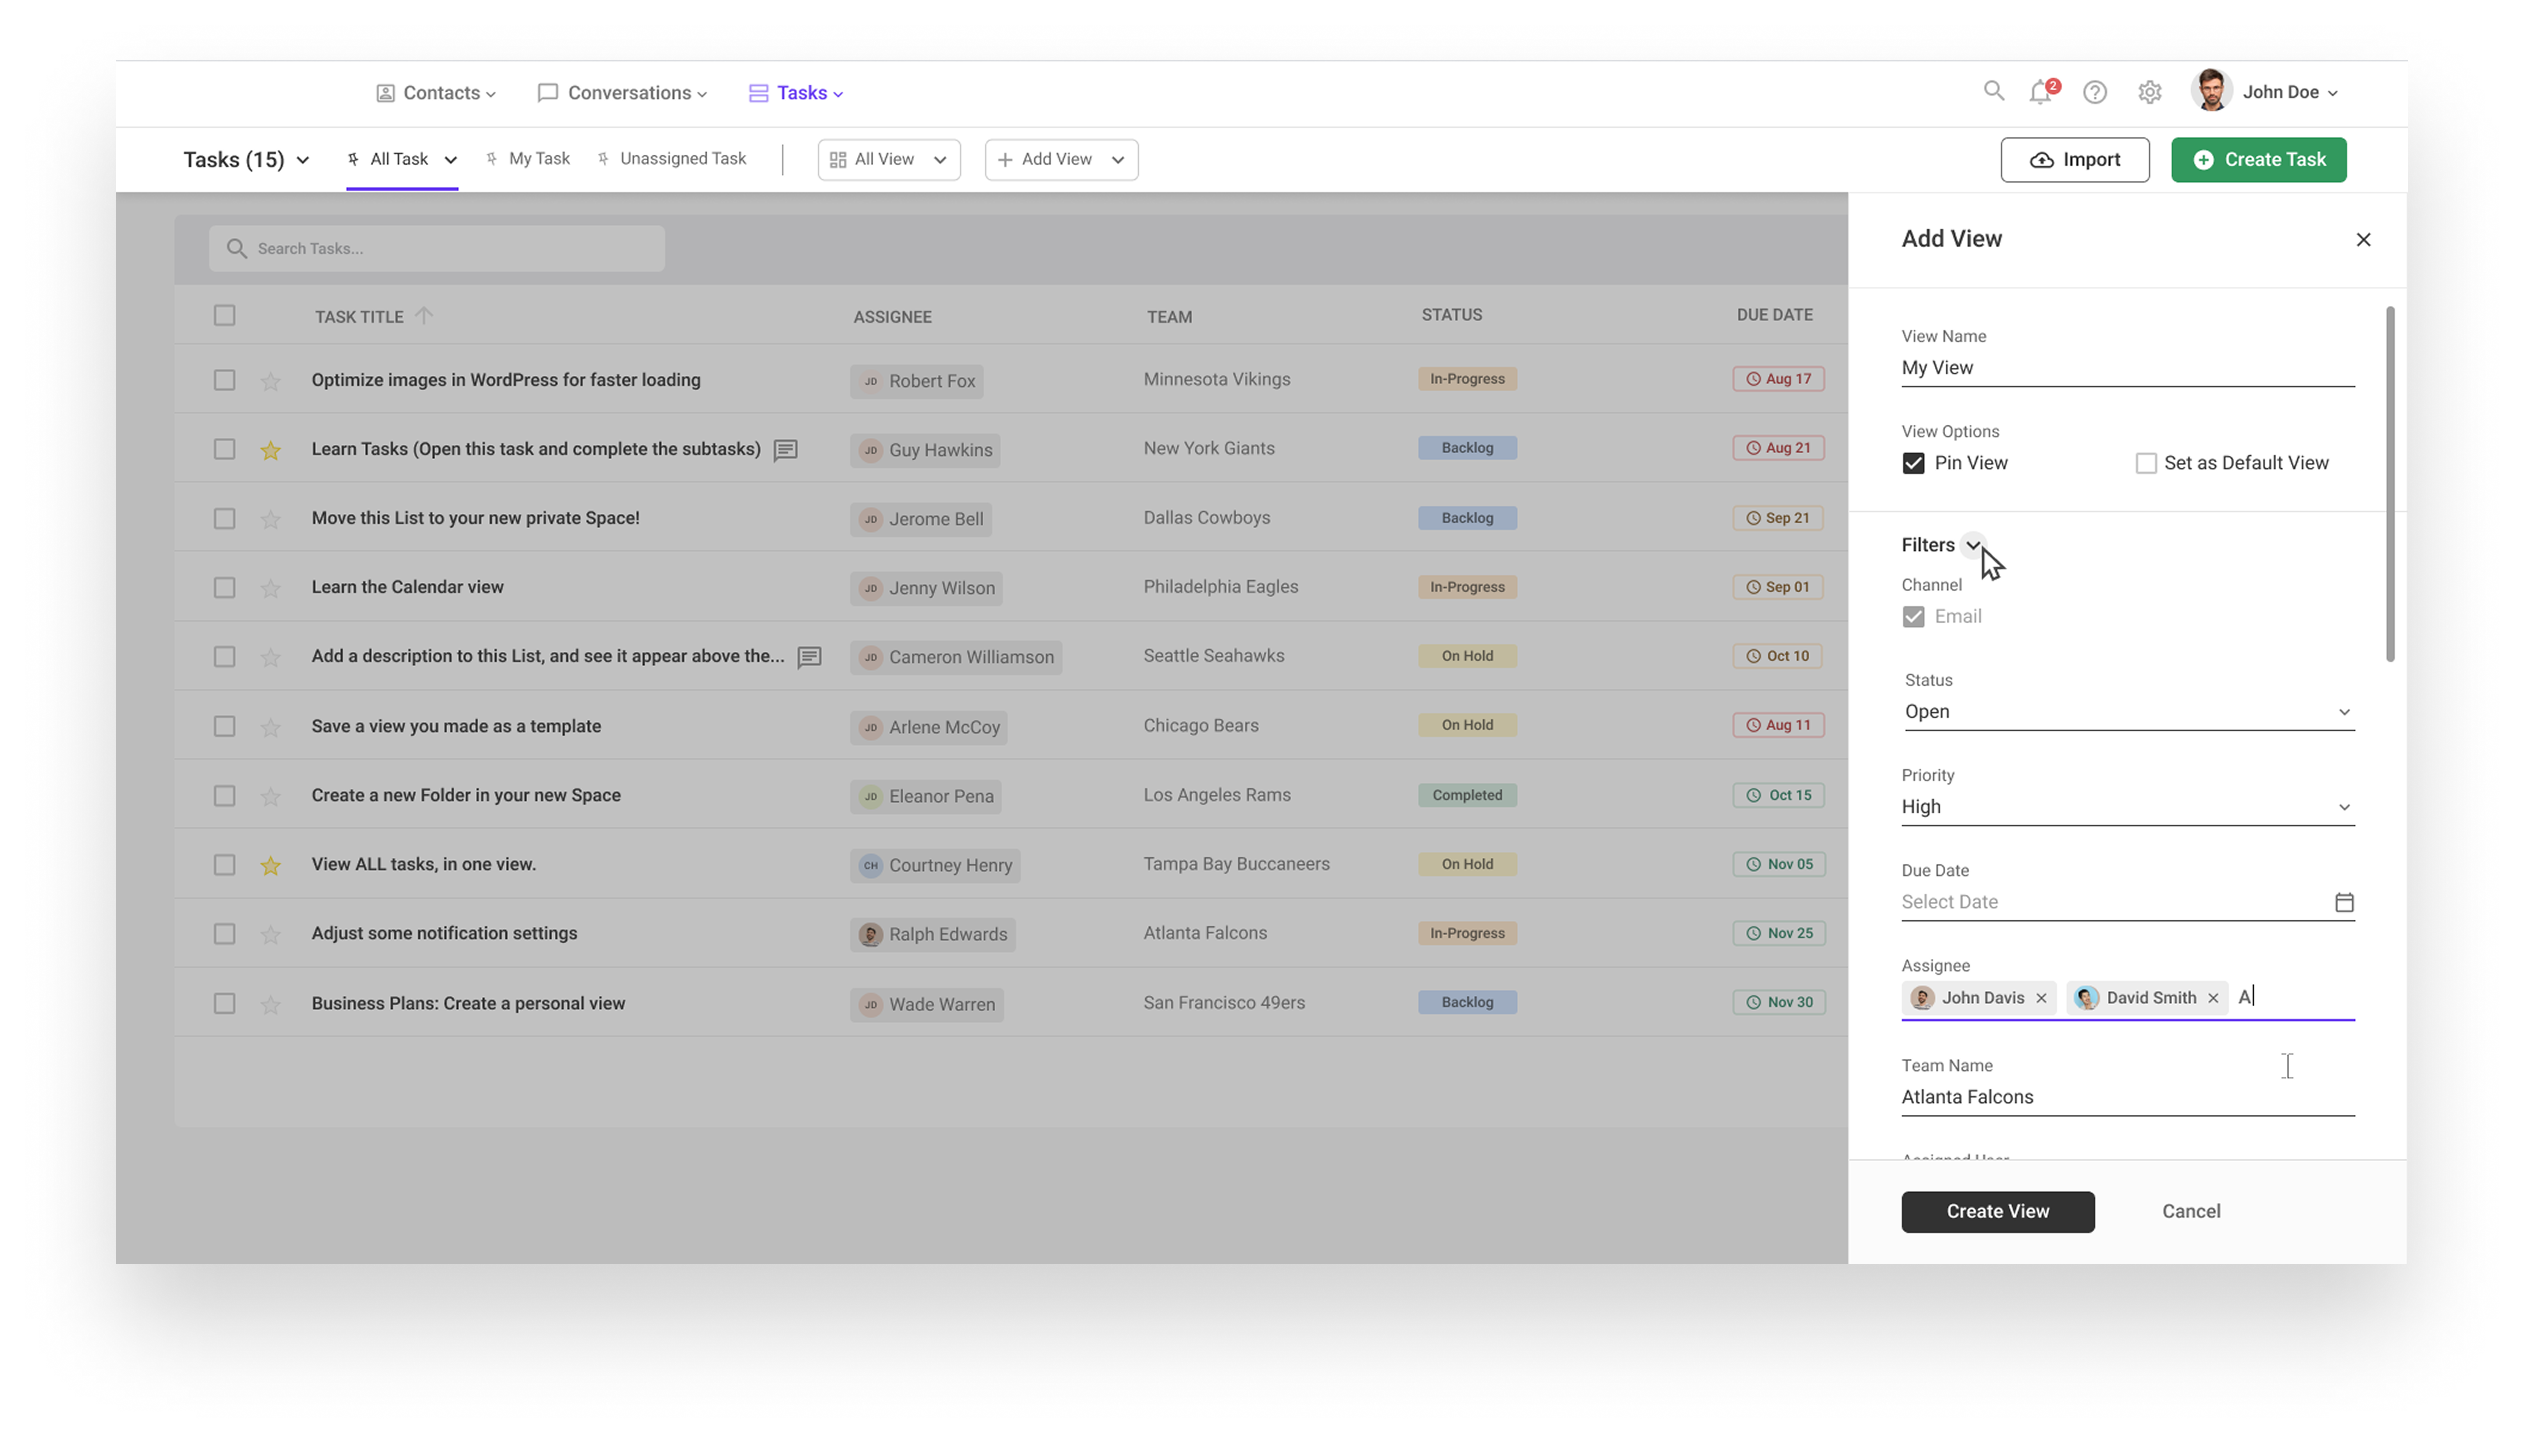Screen dimensions: 2521x1433
Task: Open the Move this List task title
Action: pos(475,518)
